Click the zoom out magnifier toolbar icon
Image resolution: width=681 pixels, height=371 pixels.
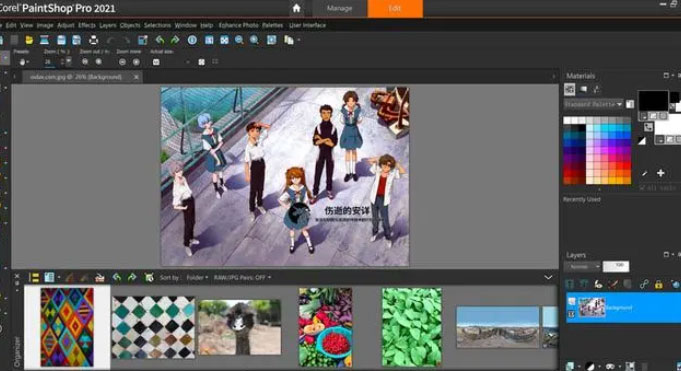239,40
